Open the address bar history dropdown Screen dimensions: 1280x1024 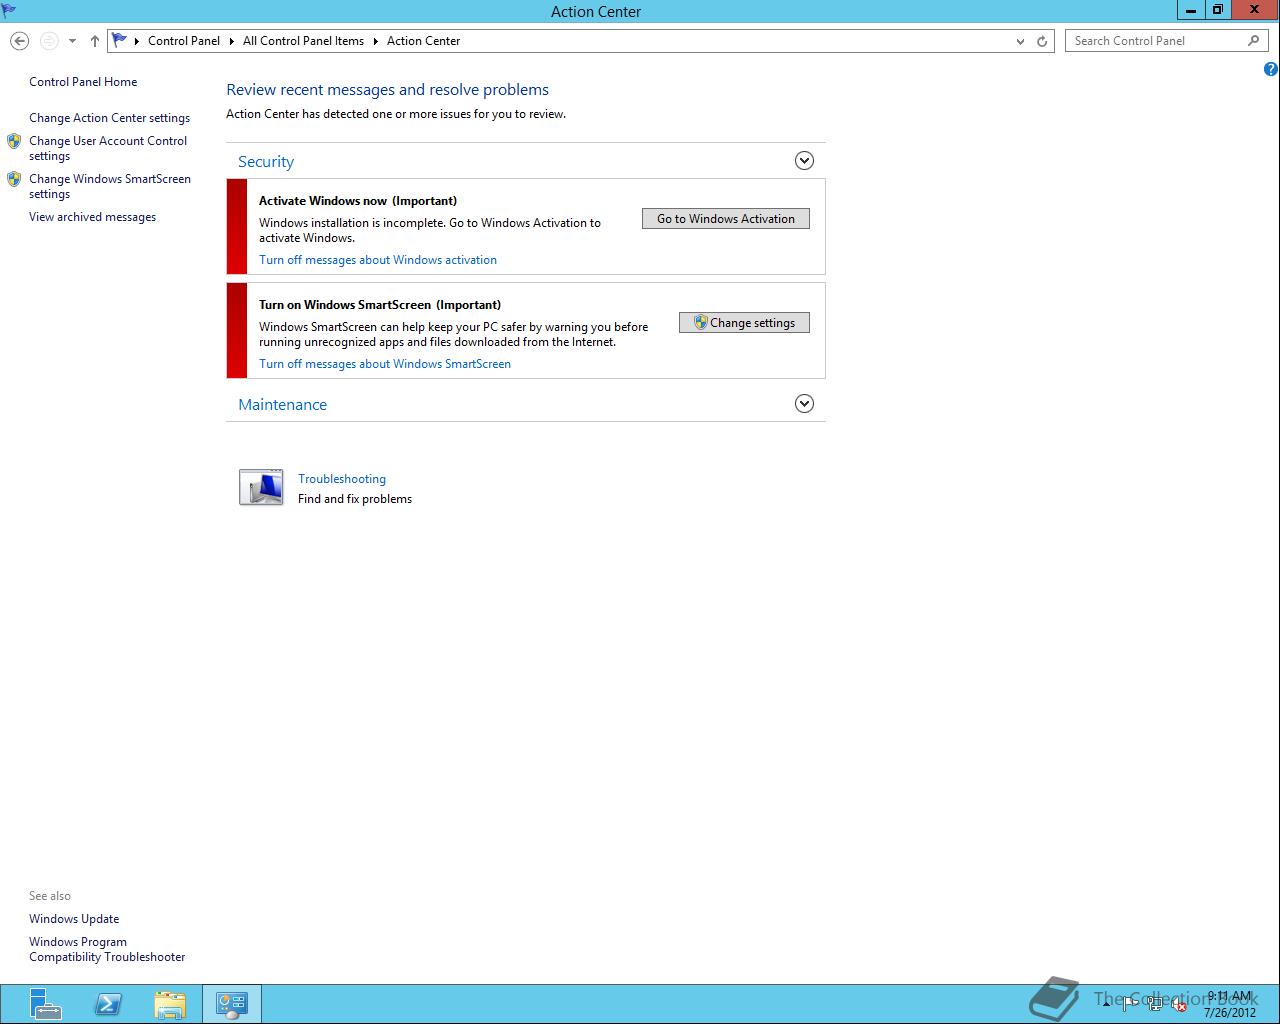1020,41
